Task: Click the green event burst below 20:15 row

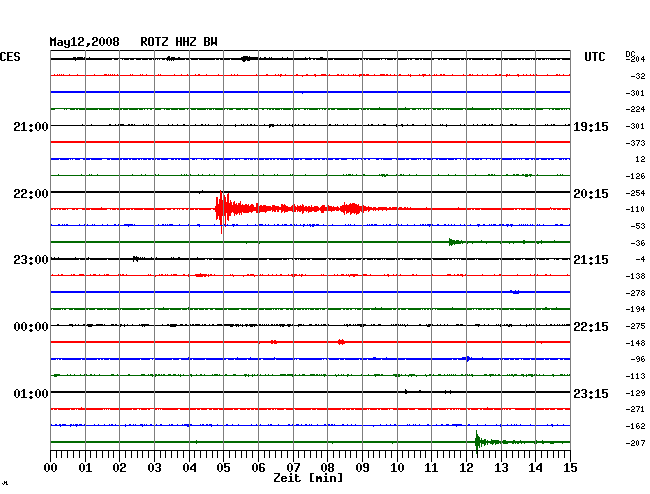Action: (456, 242)
